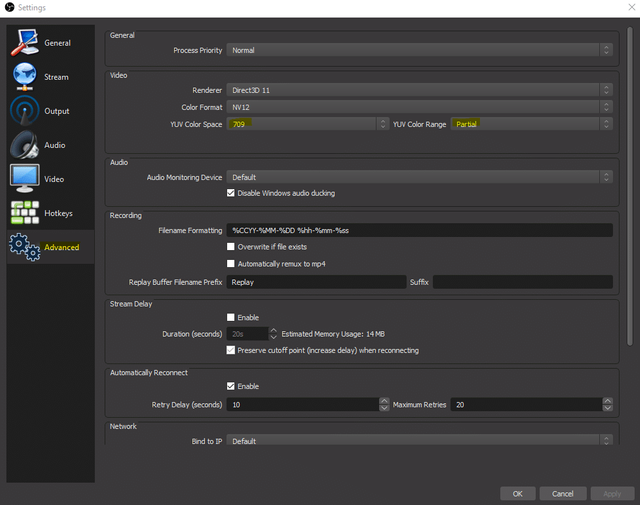This screenshot has width=640, height=505.
Task: Click the Replay Buffer Suffix field
Action: (x=522, y=282)
